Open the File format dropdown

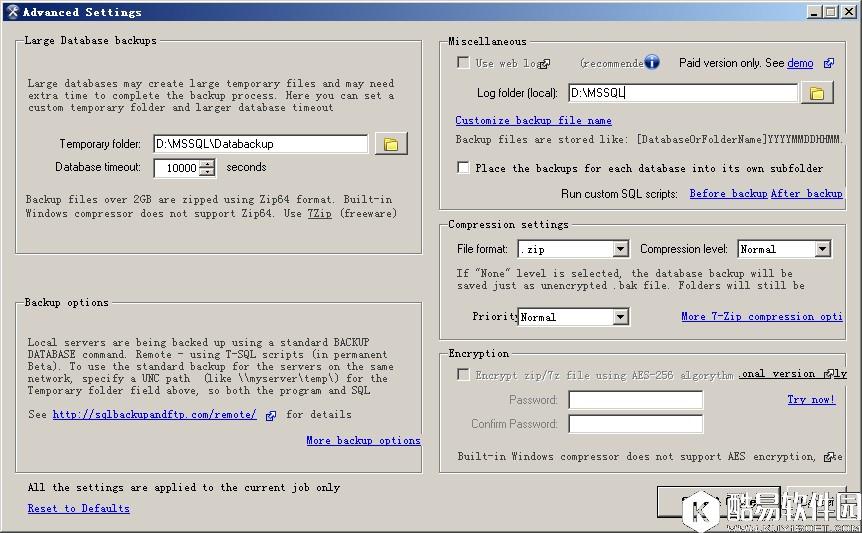coord(620,249)
